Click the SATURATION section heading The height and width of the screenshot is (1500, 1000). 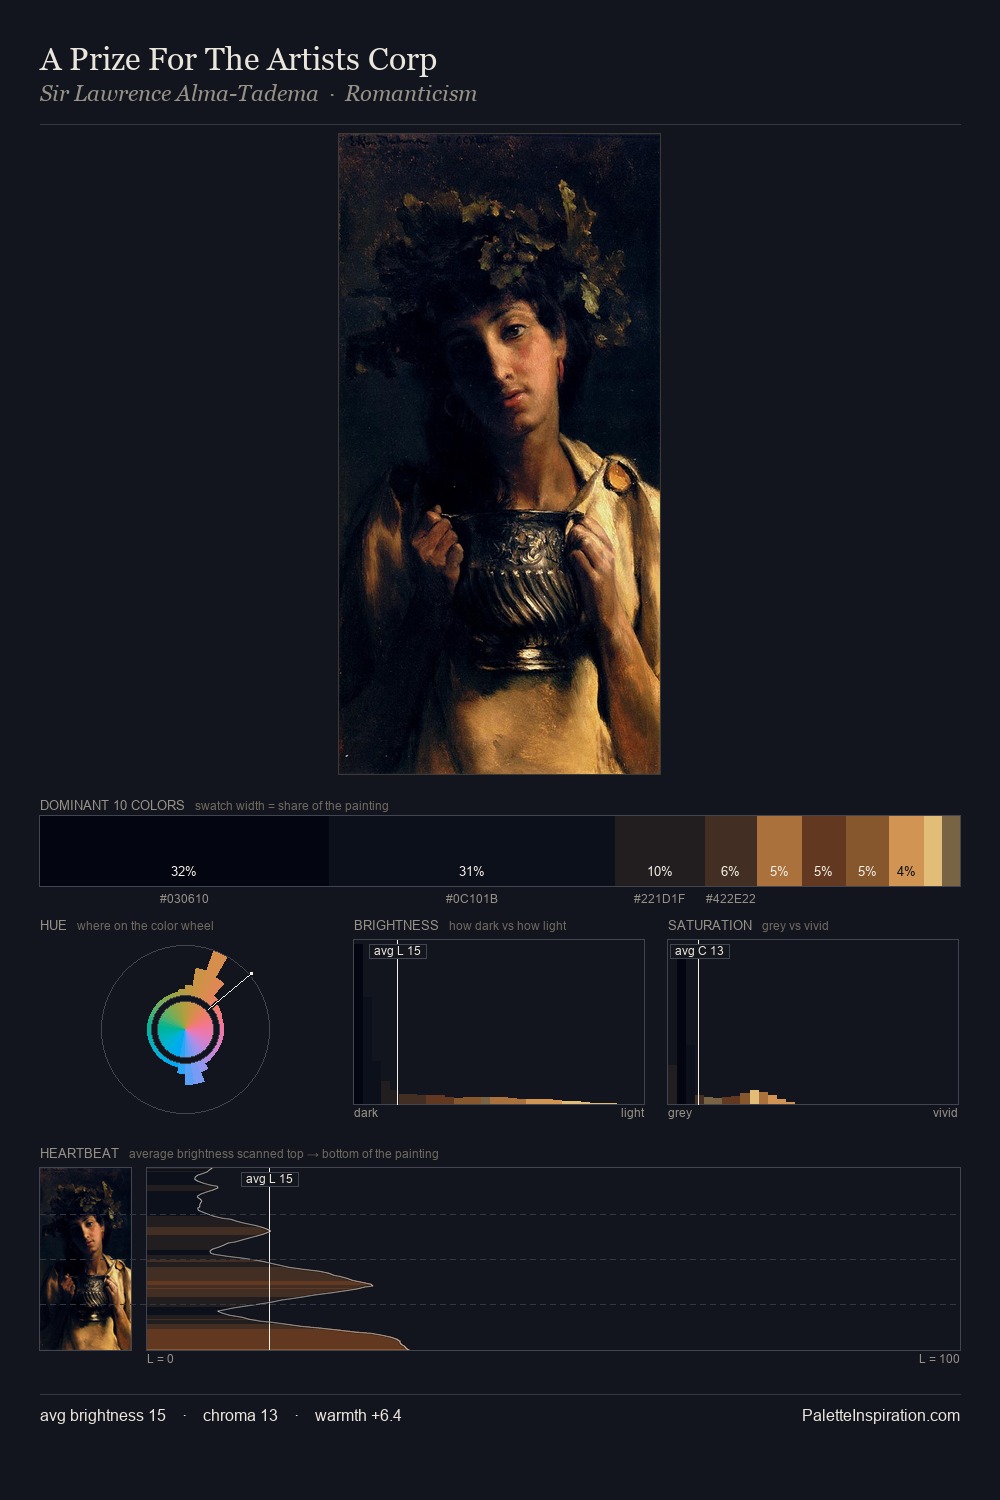(710, 925)
